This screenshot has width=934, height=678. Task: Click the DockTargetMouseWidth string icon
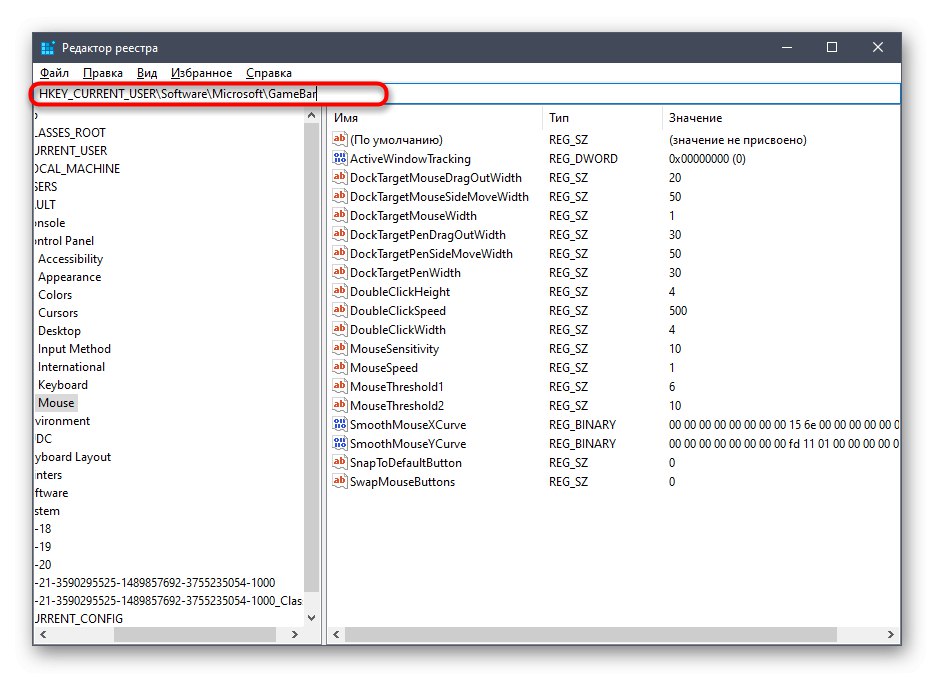pyautogui.click(x=340, y=216)
